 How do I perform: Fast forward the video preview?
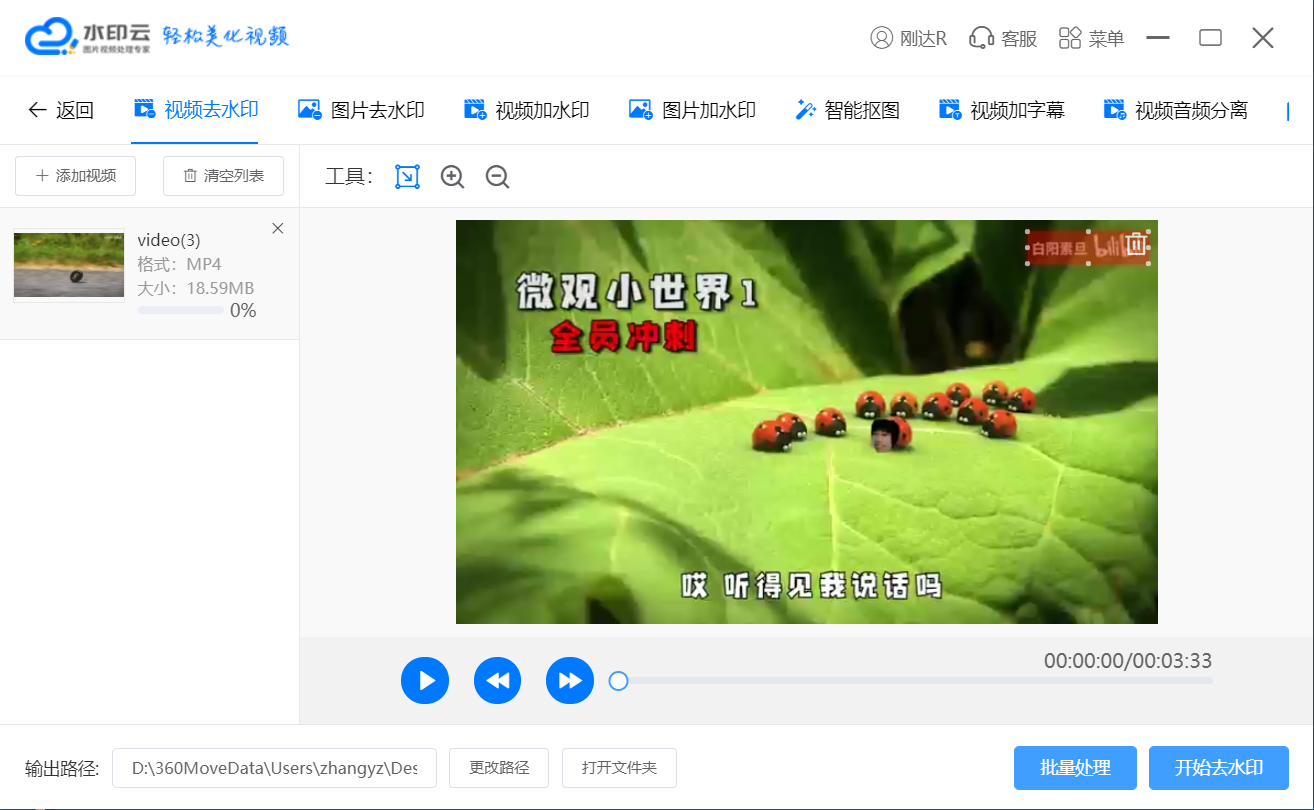pyautogui.click(x=570, y=681)
